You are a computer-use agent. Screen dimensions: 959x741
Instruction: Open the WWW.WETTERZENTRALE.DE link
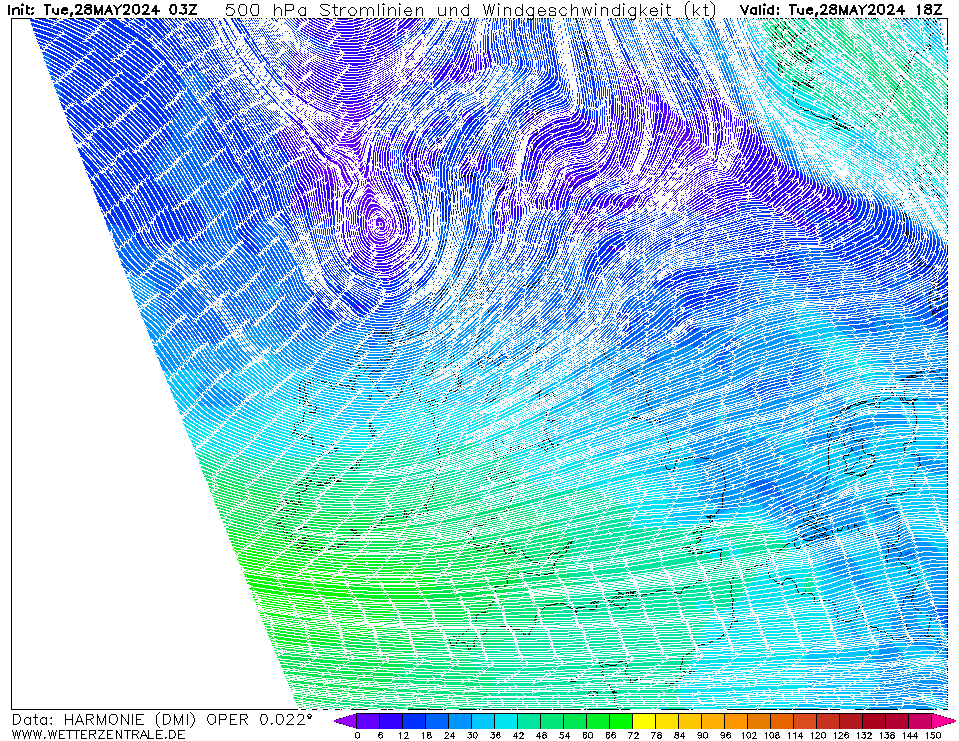(x=98, y=734)
